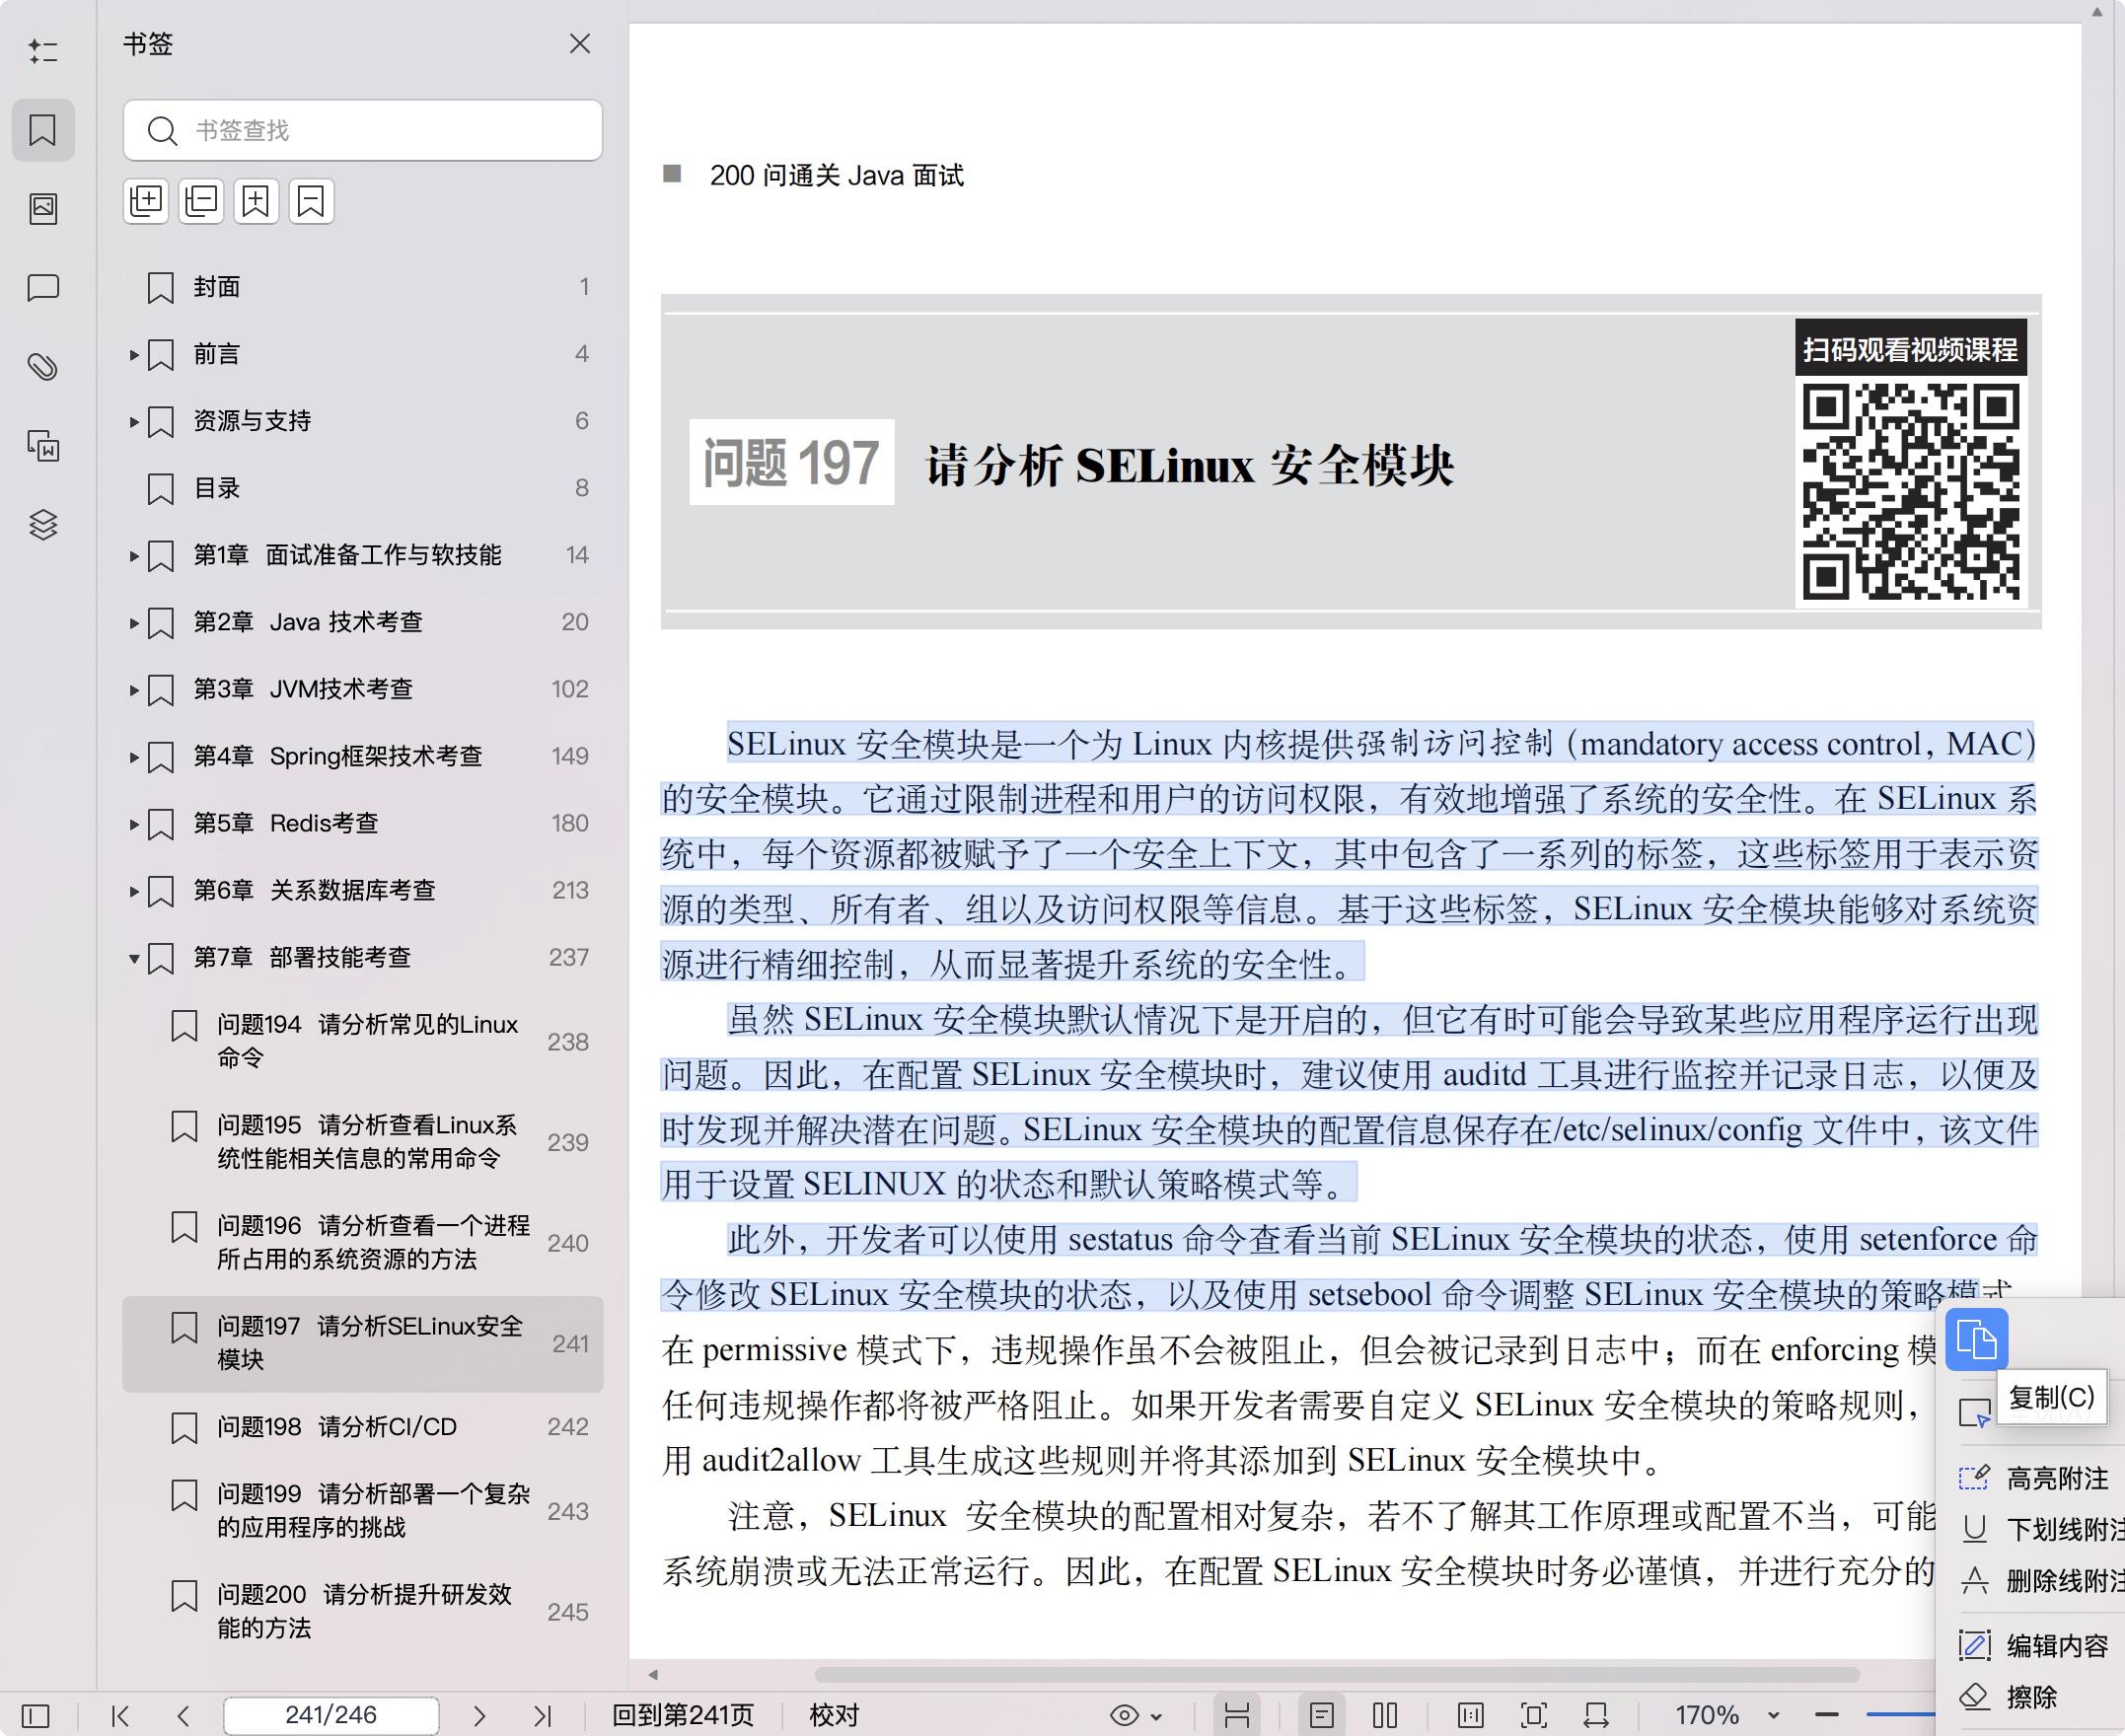2125x1736 pixels.
Task: Open bookmark 问题199 部署一个复杂的应用程序
Action: tap(363, 1511)
